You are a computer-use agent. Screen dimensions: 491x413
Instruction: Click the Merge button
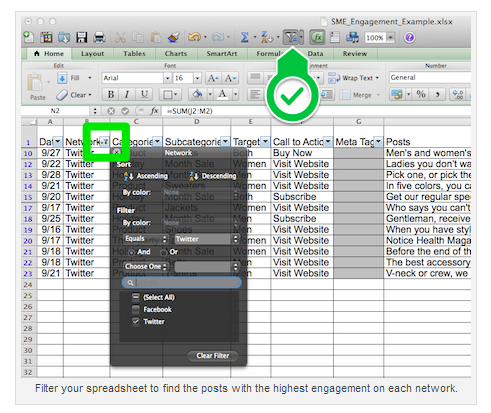click(360, 95)
